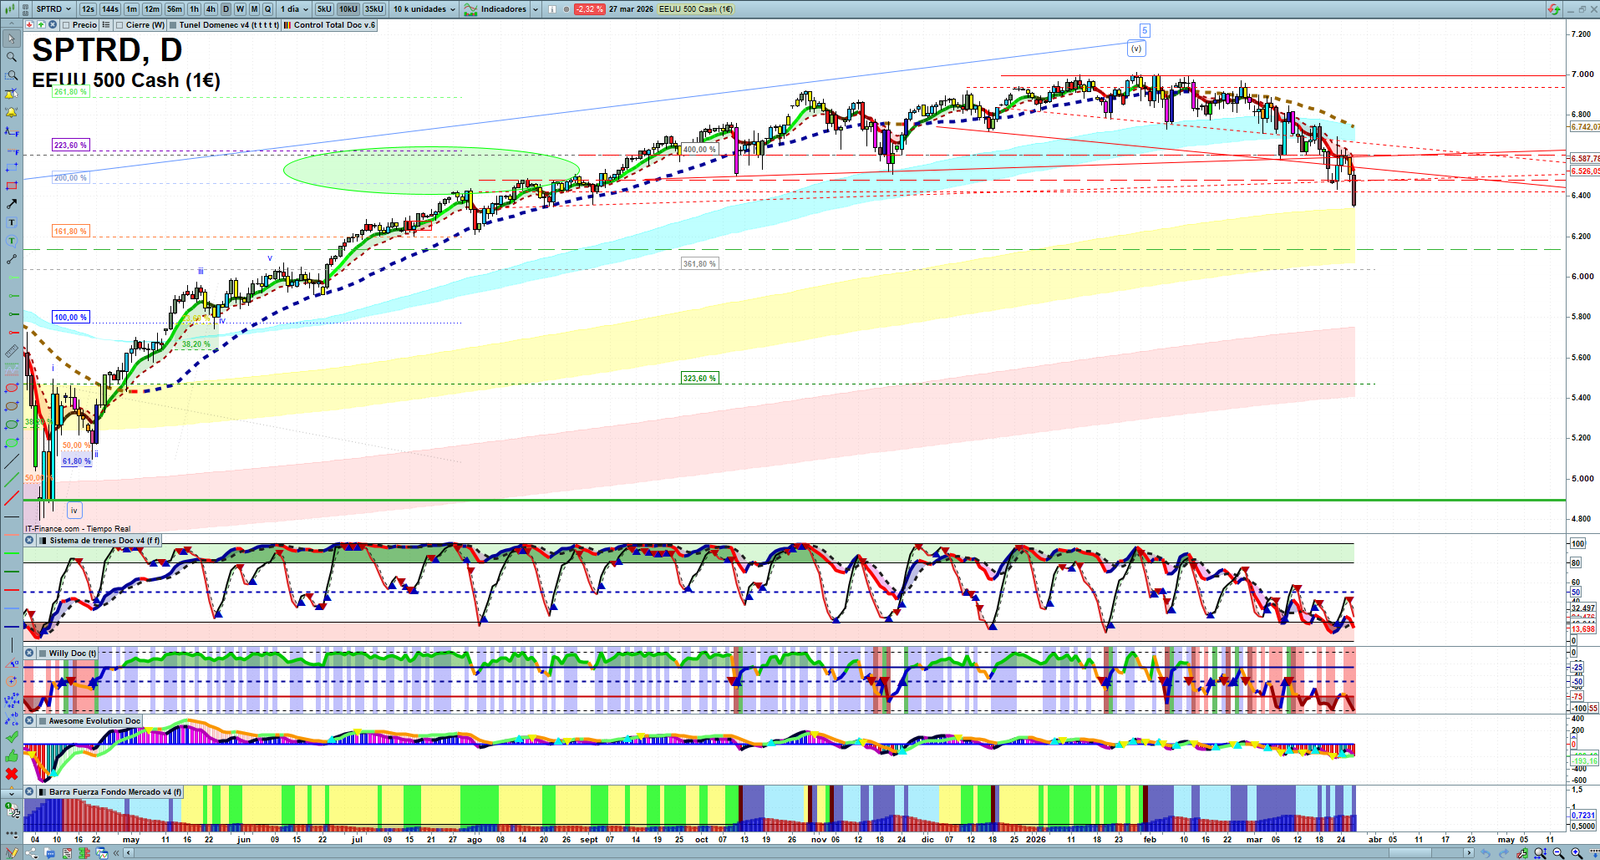The image size is (1600, 860).
Task: Choose the green diagonal line tool
Action: coord(11,480)
